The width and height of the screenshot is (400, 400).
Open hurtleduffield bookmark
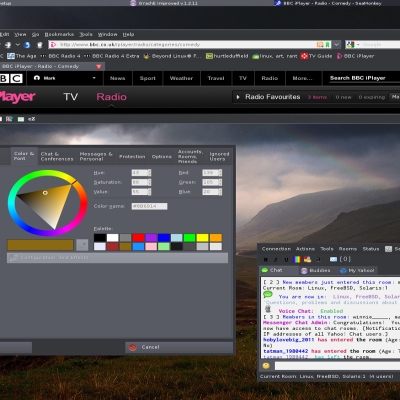(x=227, y=56)
